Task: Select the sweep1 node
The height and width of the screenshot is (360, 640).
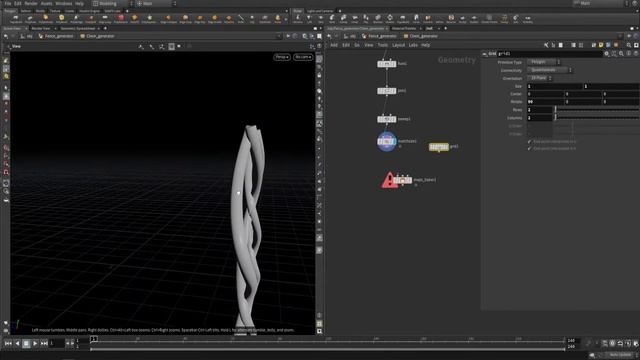Action: (387, 119)
